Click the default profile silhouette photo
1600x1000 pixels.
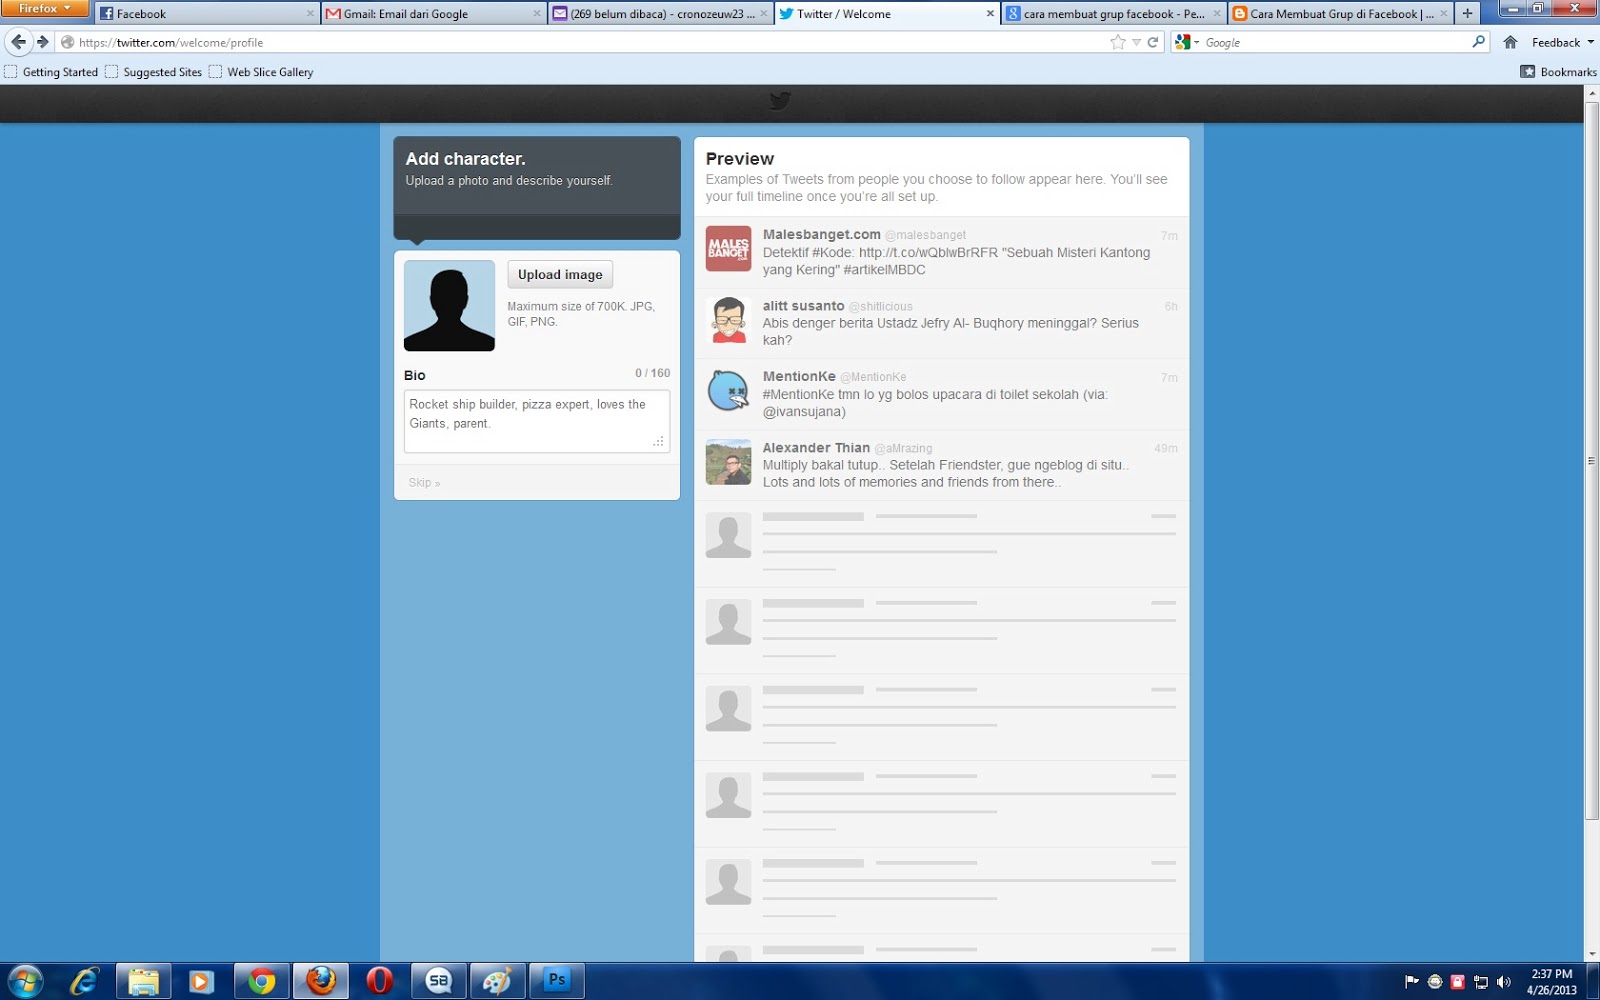pos(449,306)
